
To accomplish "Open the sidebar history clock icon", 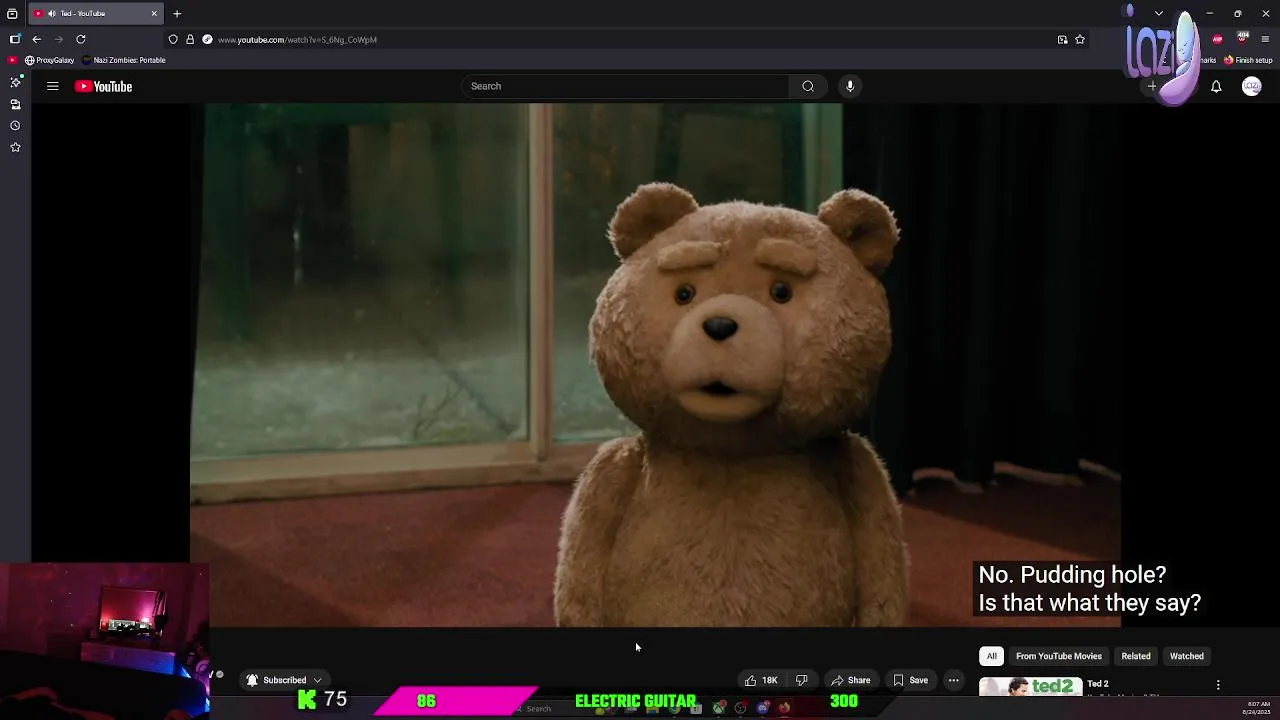I will pos(15,125).
